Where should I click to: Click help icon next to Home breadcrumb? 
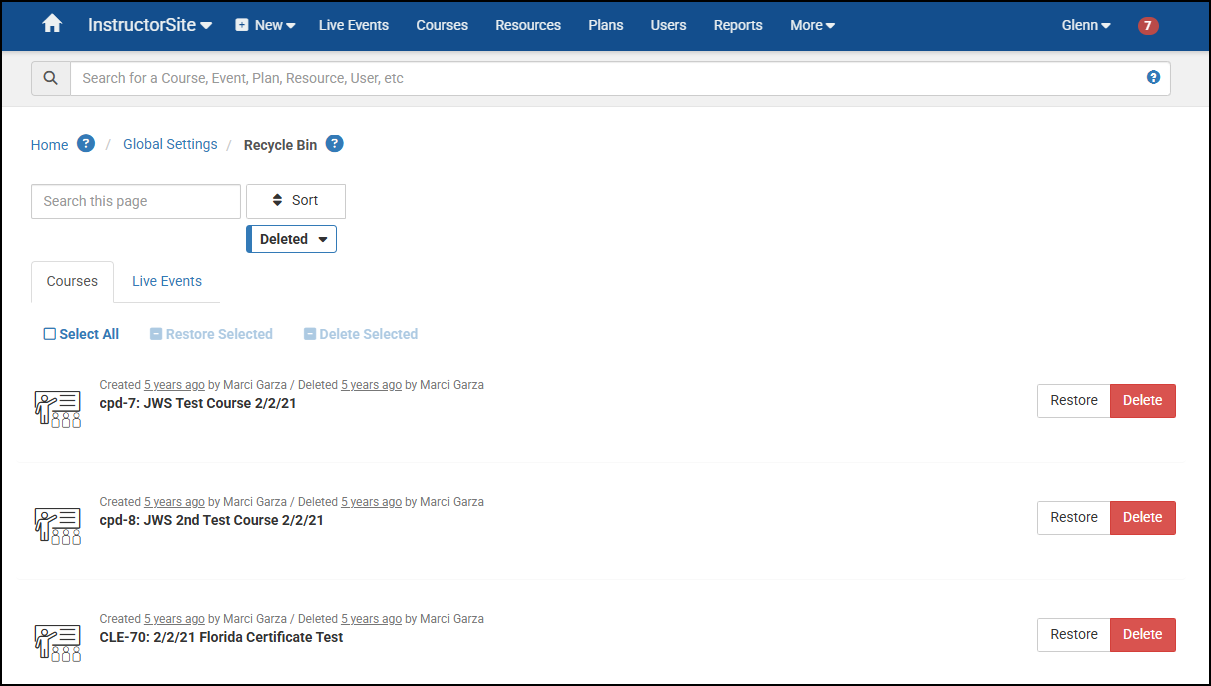coord(86,143)
